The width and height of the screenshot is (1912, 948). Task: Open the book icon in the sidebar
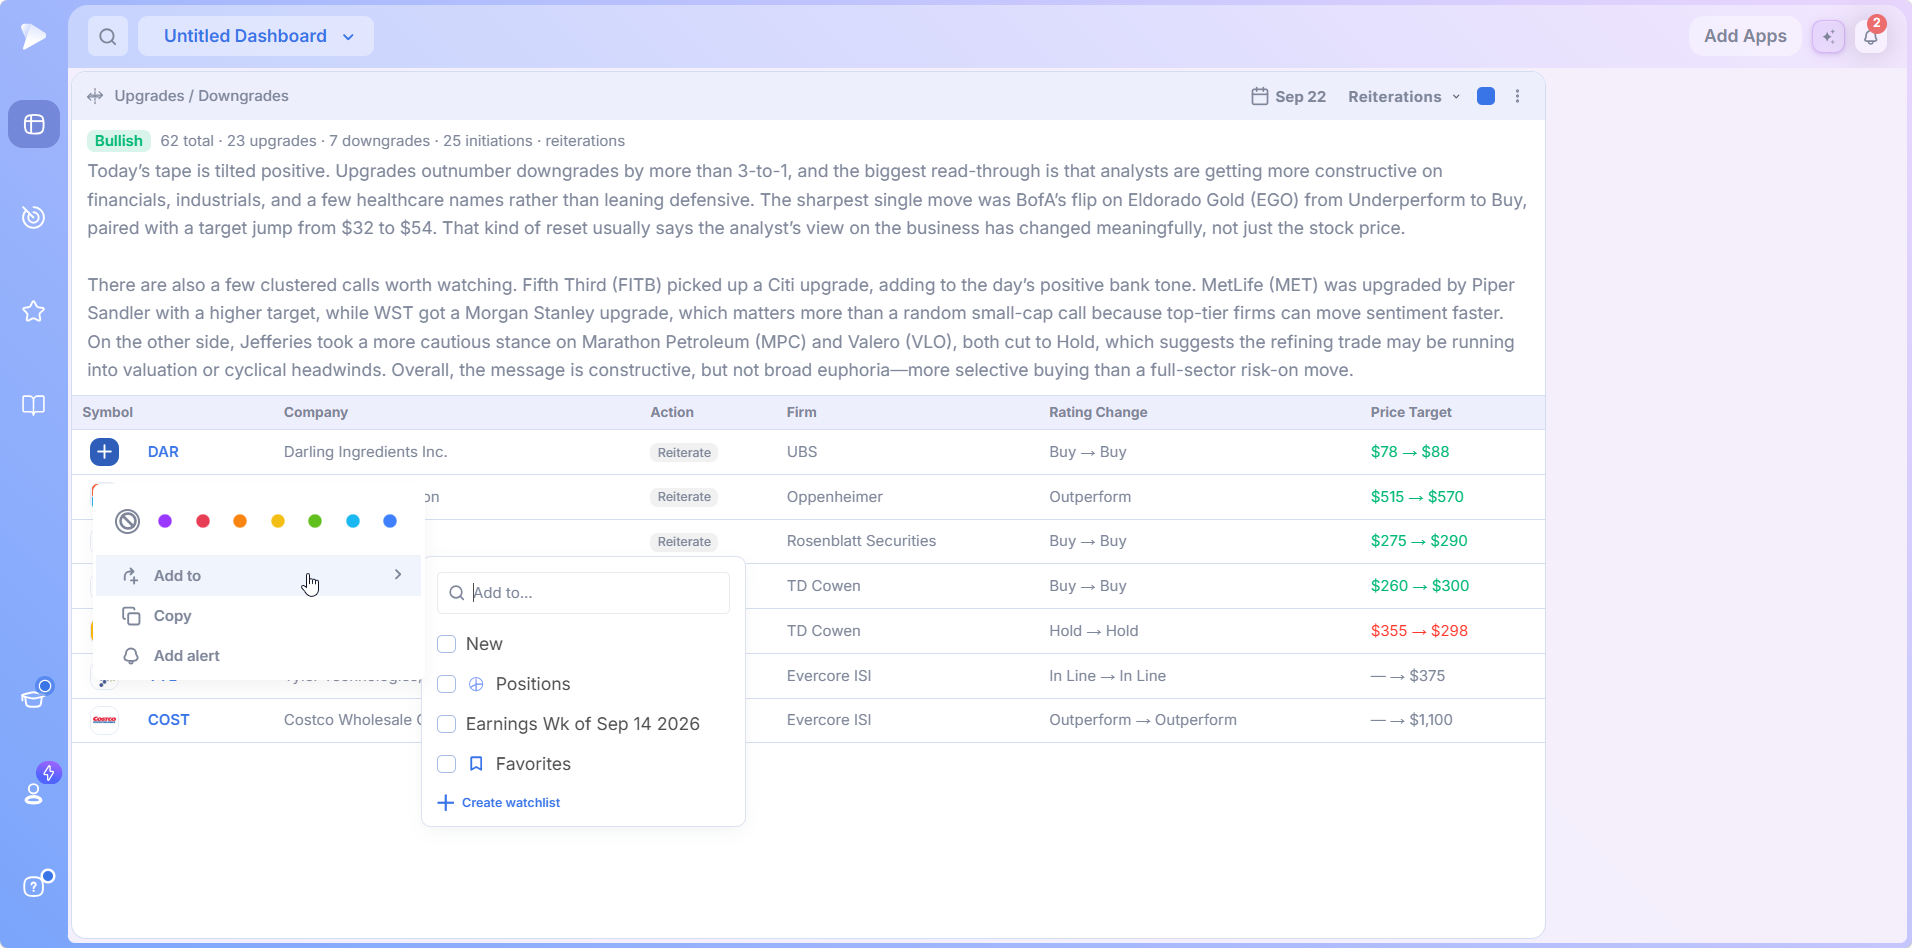click(34, 405)
